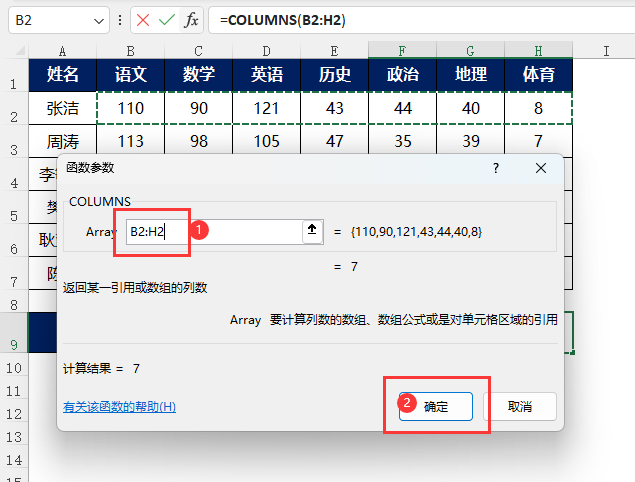Cancel formula entry with the red X
The image size is (635, 482).
coord(143,20)
